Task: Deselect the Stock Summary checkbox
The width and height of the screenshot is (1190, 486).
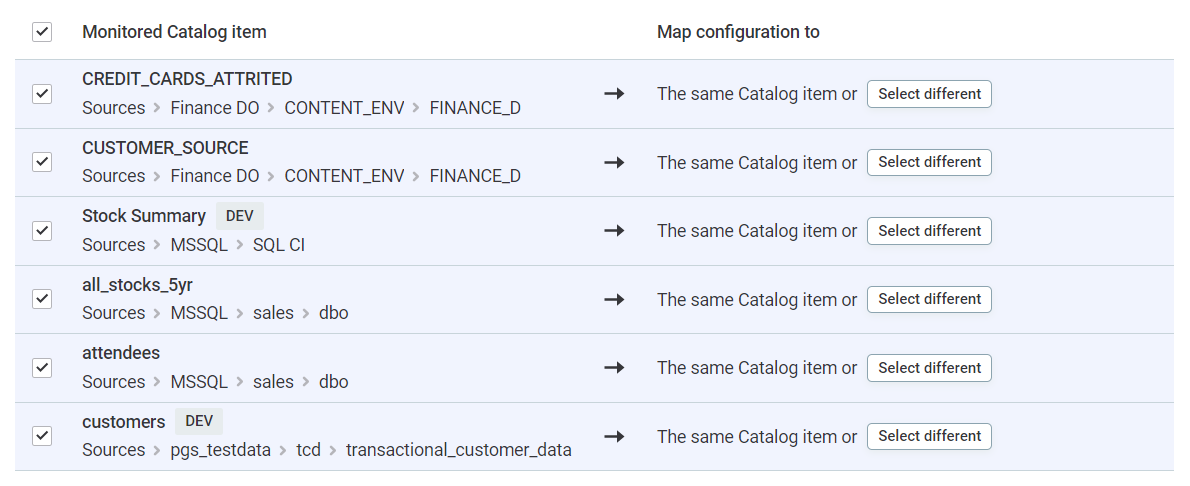Action: (42, 231)
